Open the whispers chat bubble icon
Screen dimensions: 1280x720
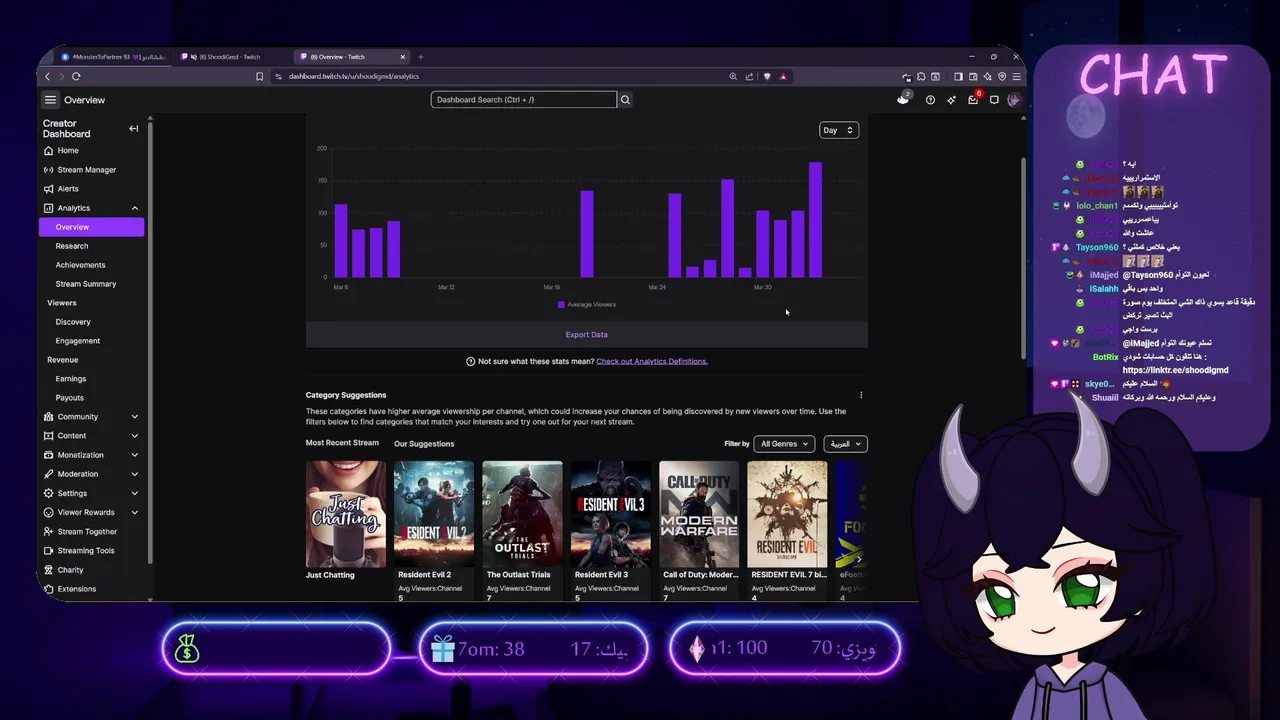pos(994,100)
